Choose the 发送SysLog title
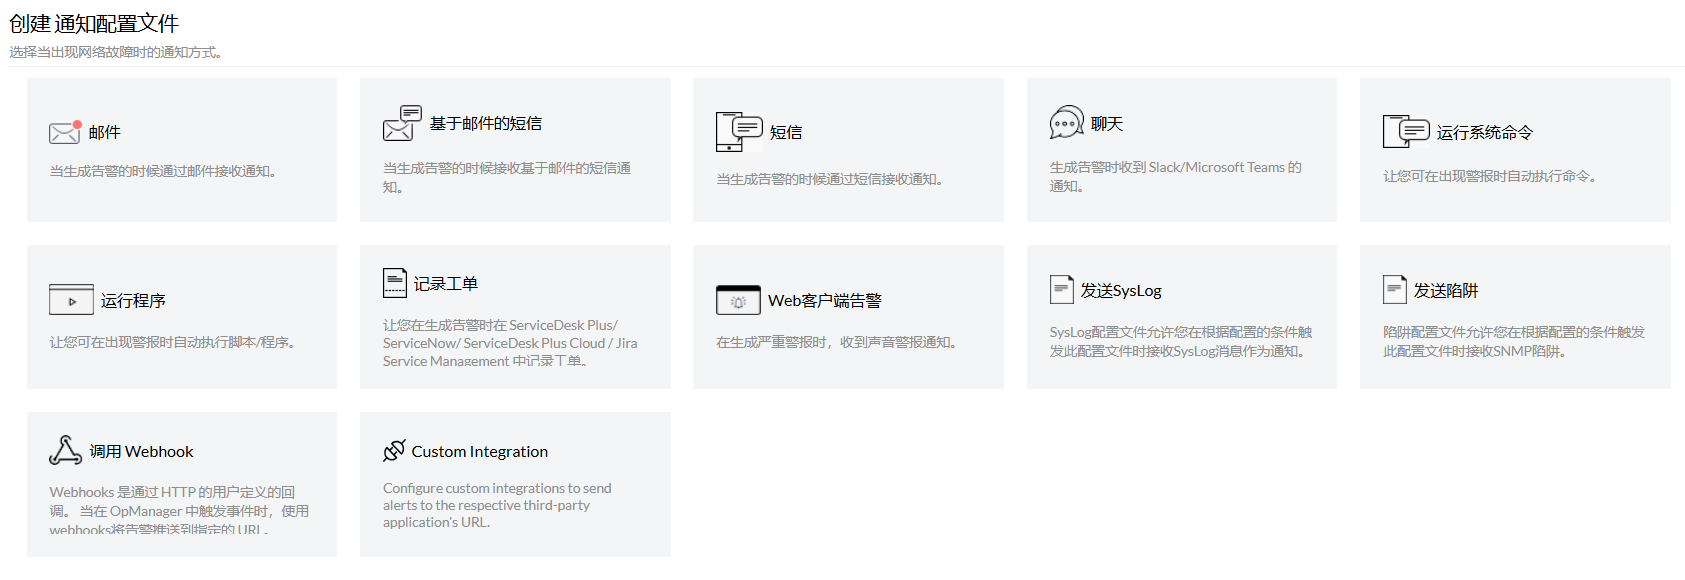Viewport: 1685px width, 580px height. click(1121, 290)
